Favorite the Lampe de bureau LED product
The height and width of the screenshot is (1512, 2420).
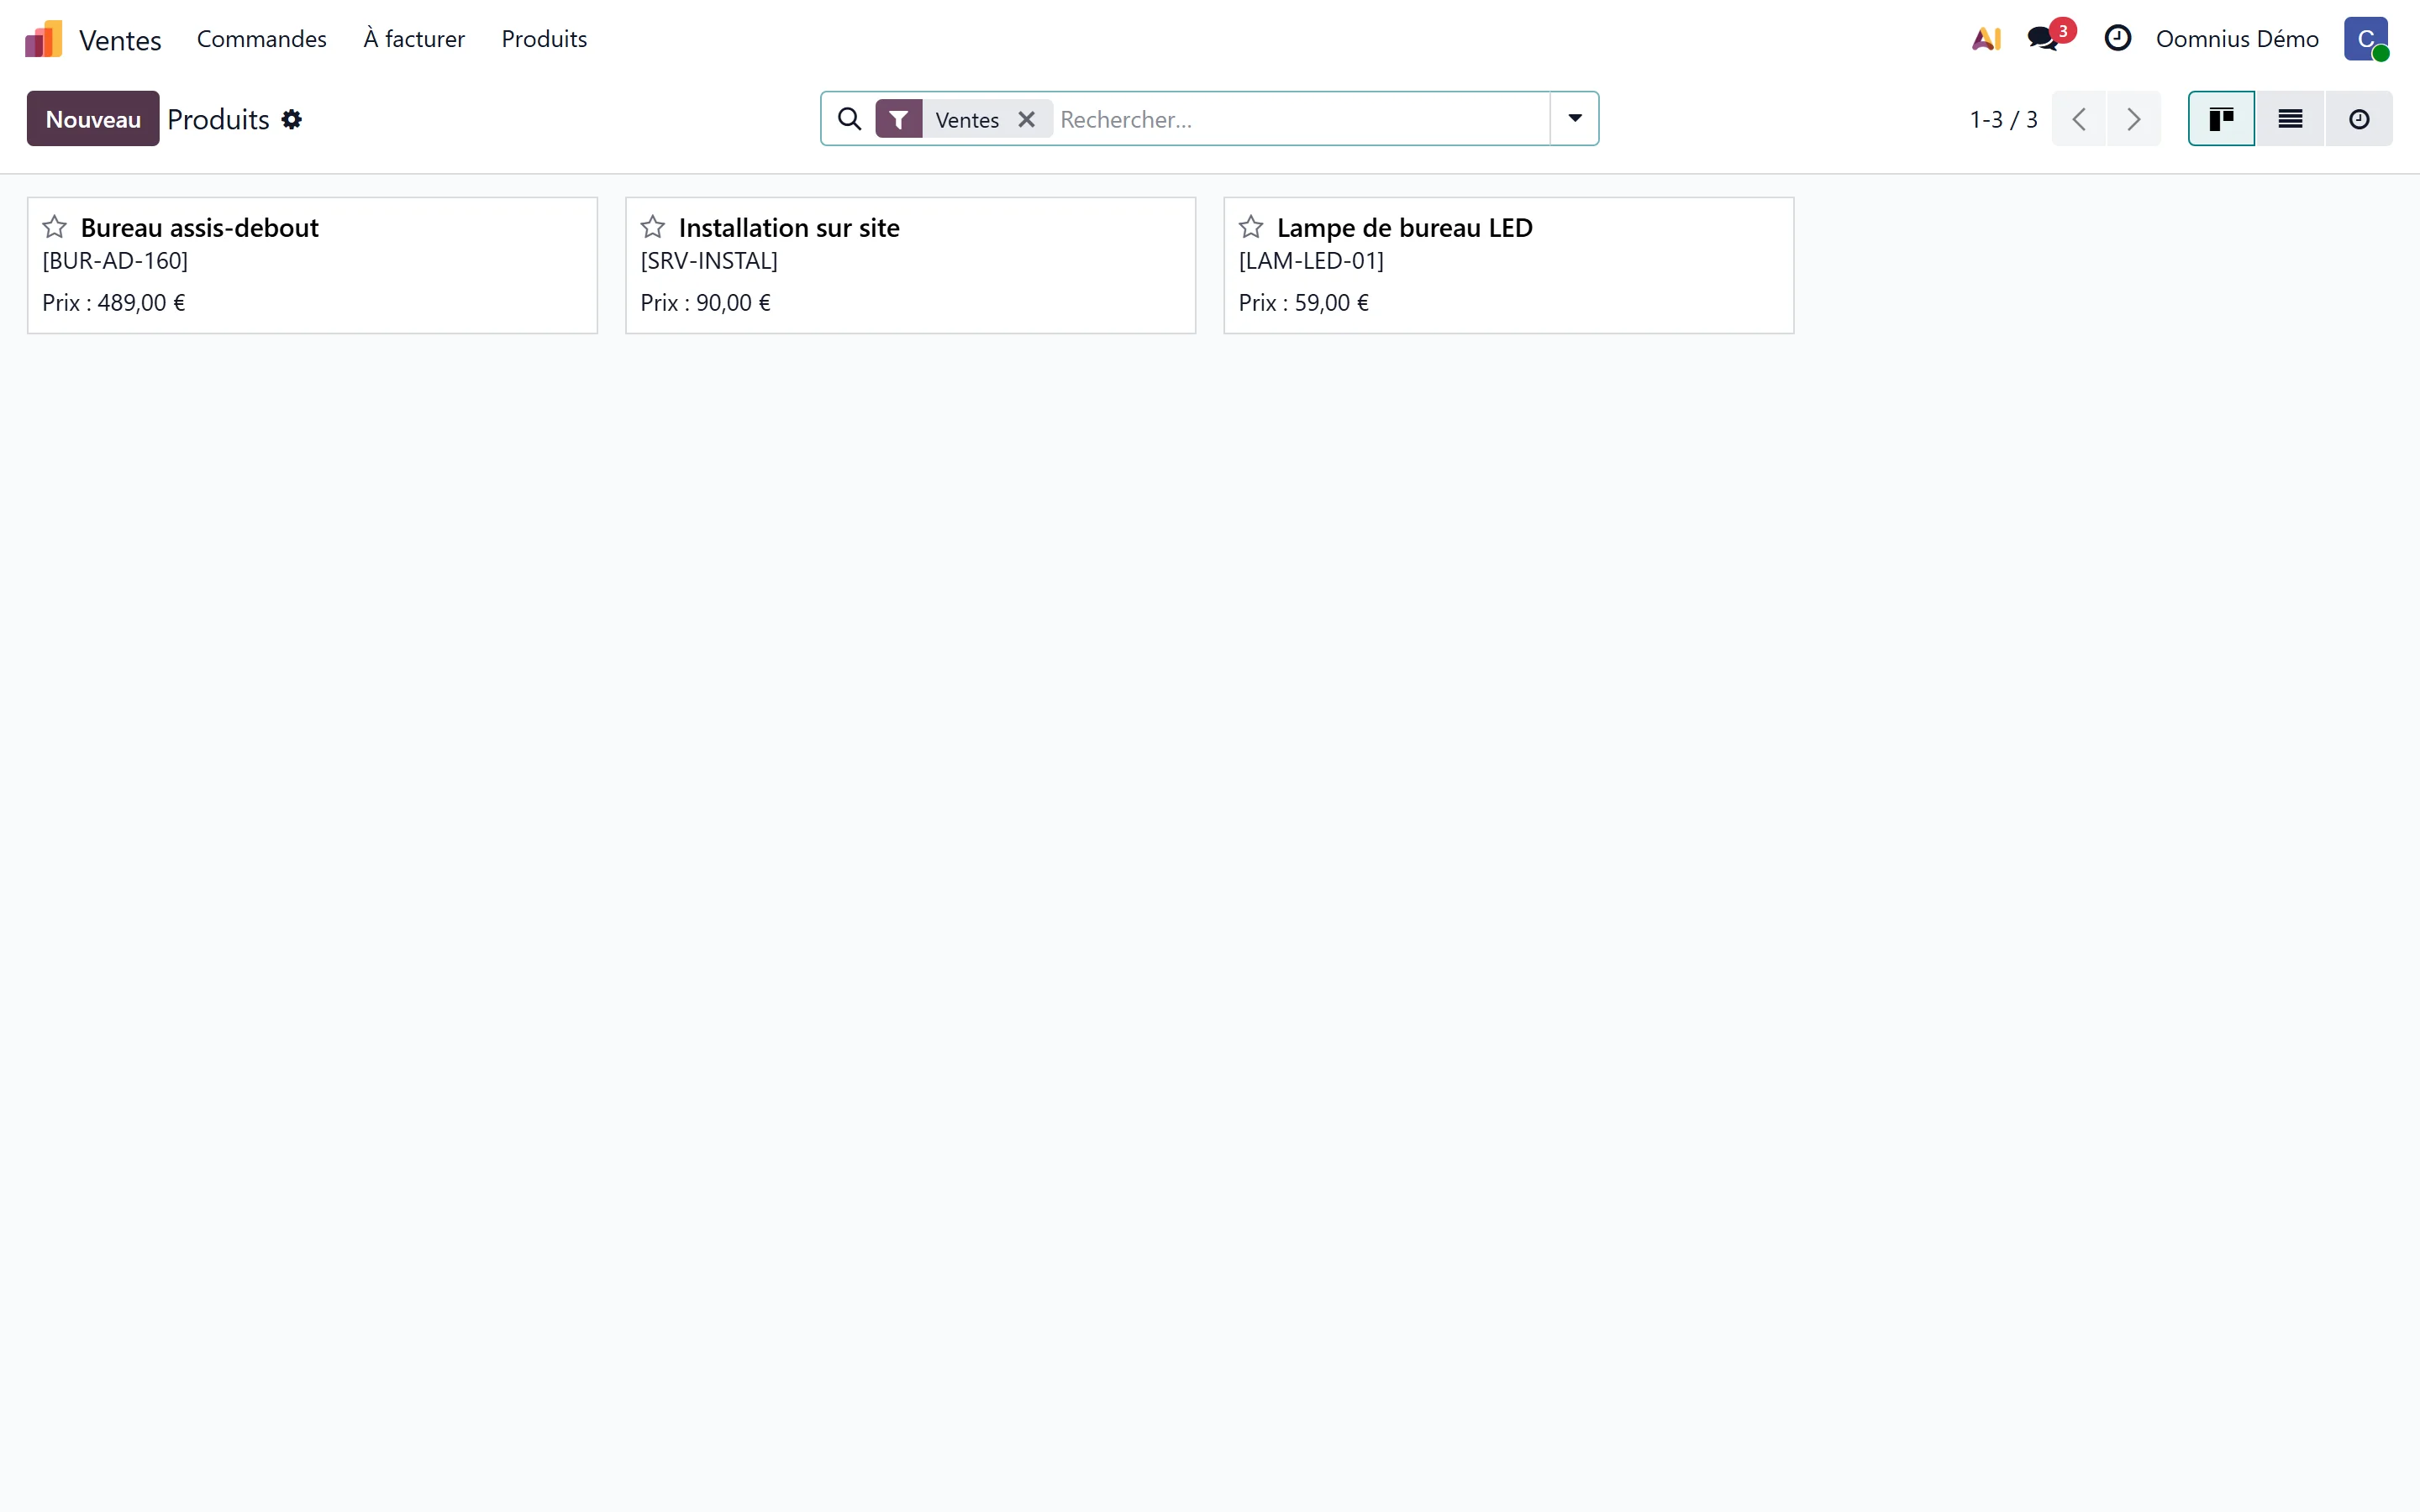[x=1251, y=227]
